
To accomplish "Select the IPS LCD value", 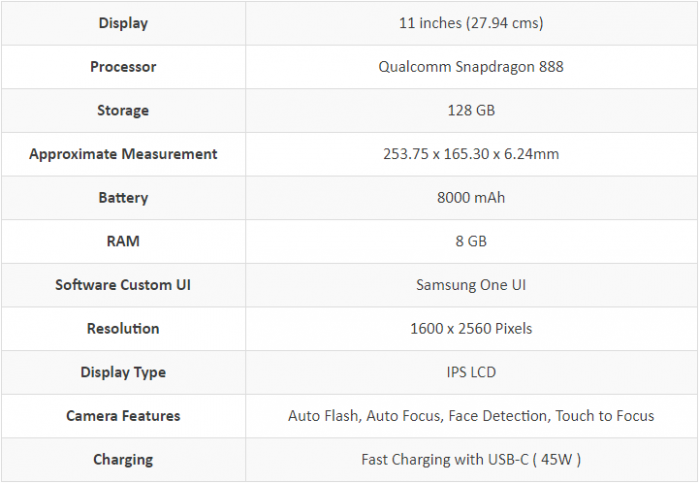I will [x=471, y=372].
